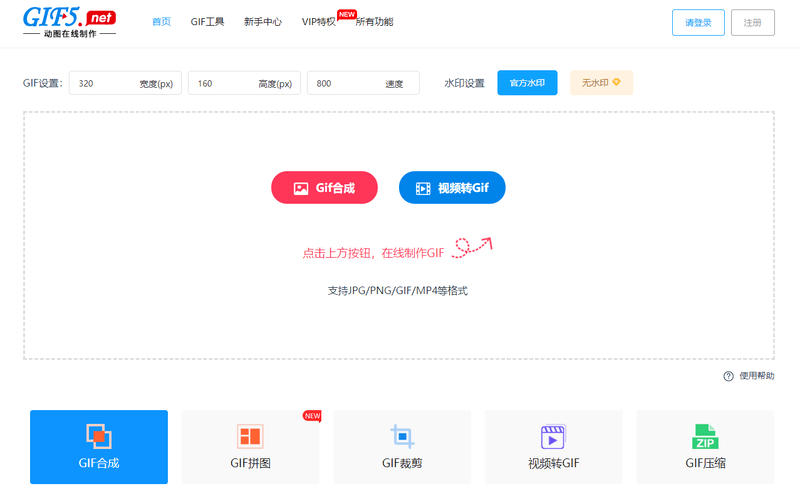Open the VIP特权 page
Screen dimensions: 800x491
click(319, 22)
